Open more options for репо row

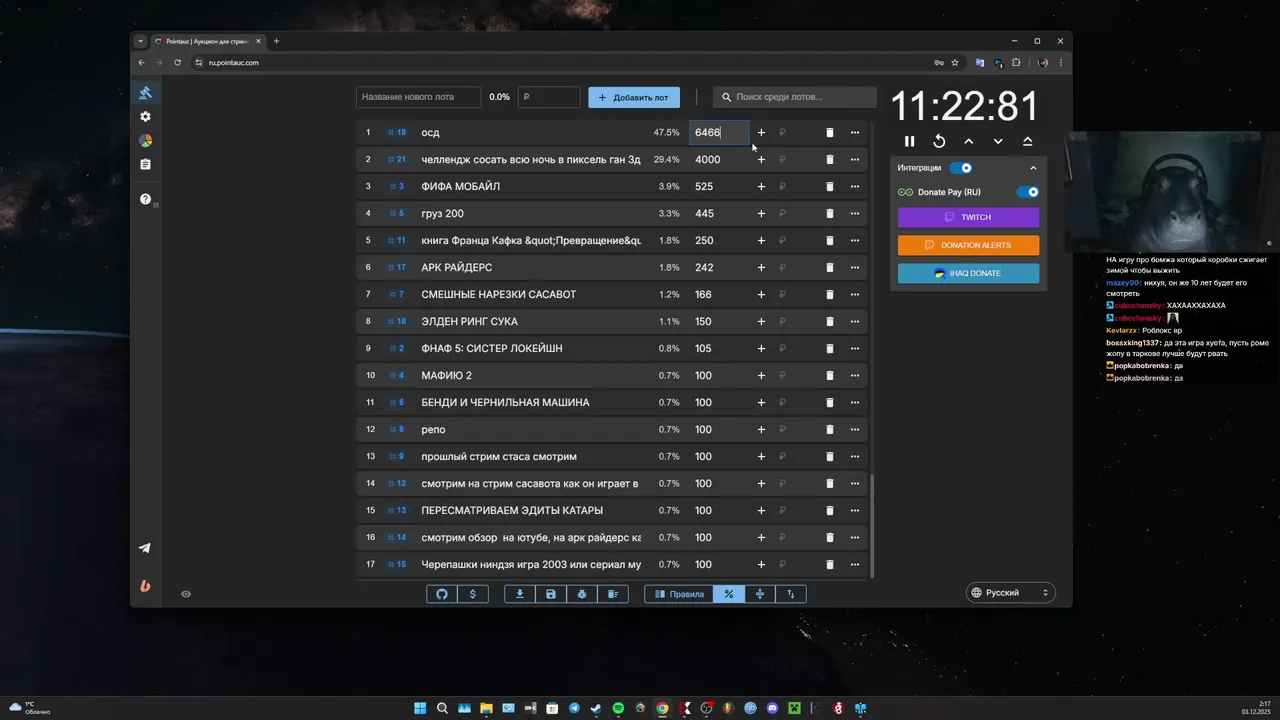pyautogui.click(x=855, y=429)
